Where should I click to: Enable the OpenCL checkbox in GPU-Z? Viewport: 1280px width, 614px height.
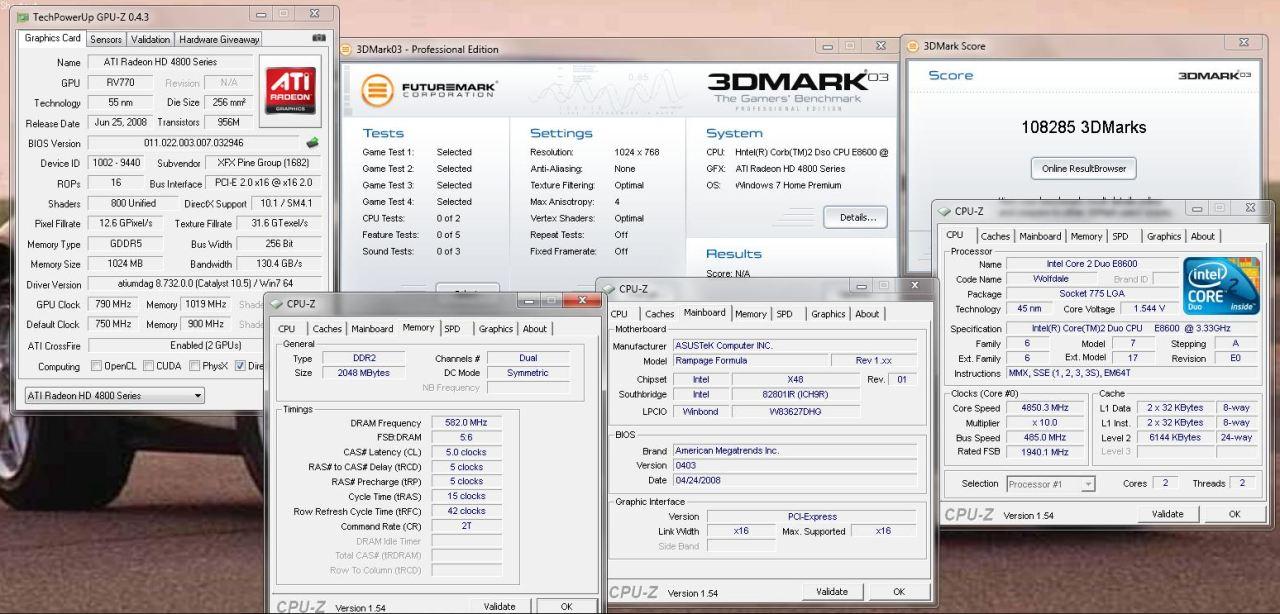(96, 366)
